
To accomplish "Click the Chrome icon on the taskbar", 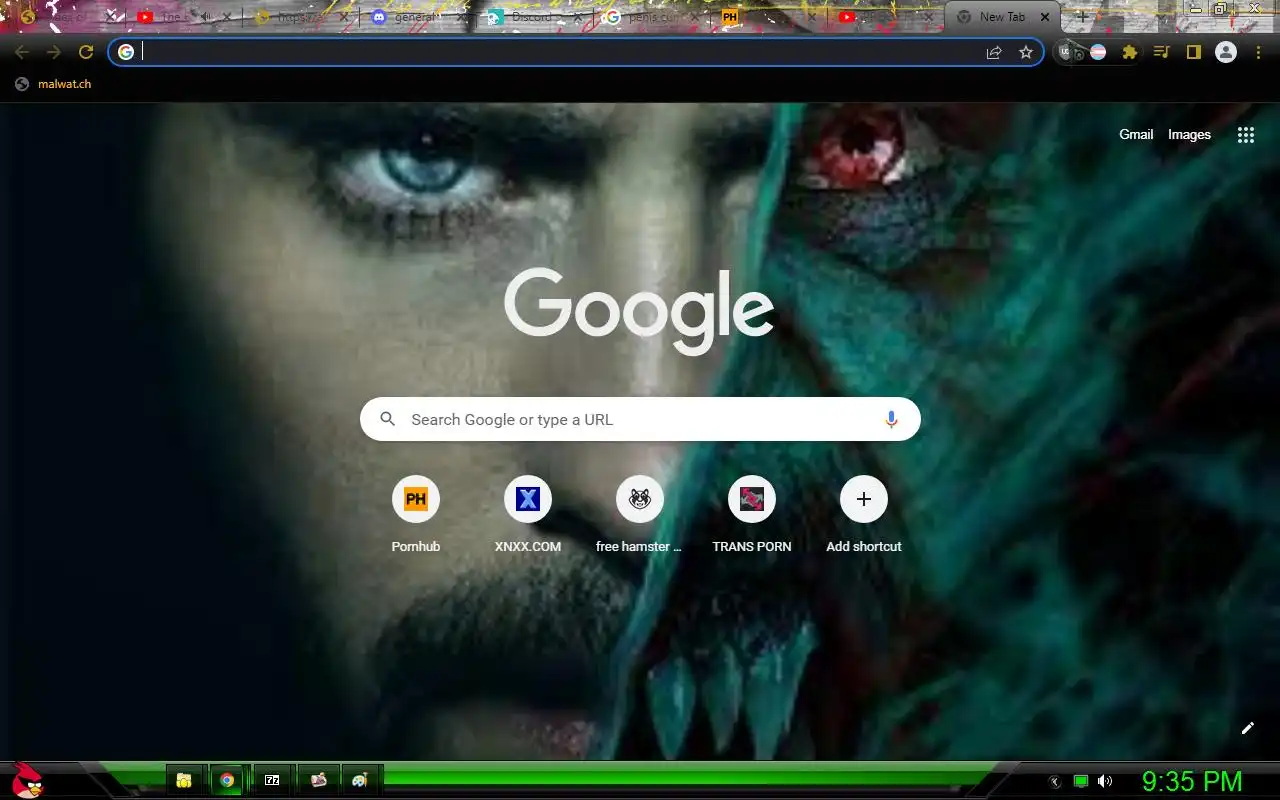I will 228,781.
